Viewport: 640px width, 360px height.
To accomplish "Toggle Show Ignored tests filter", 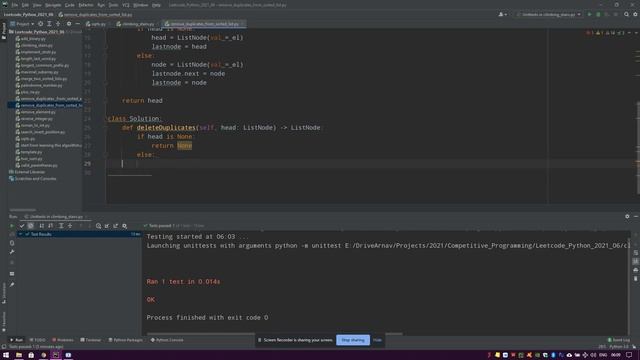I will pyautogui.click(x=31, y=226).
